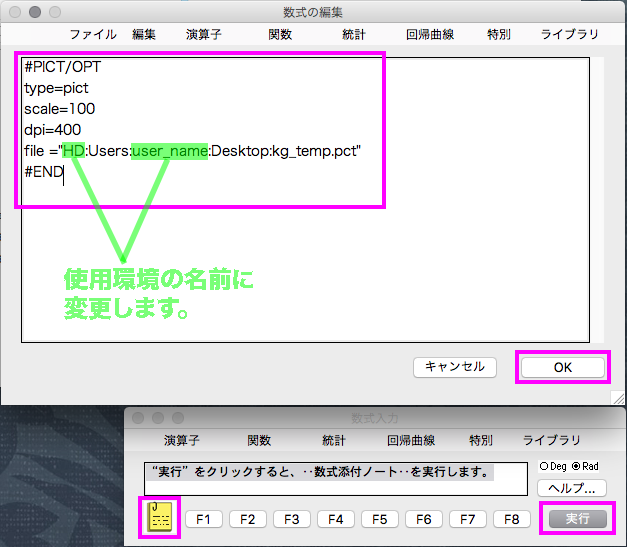
Task: Open 演算子 menu in 数式入力 window
Action: pyautogui.click(x=182, y=440)
